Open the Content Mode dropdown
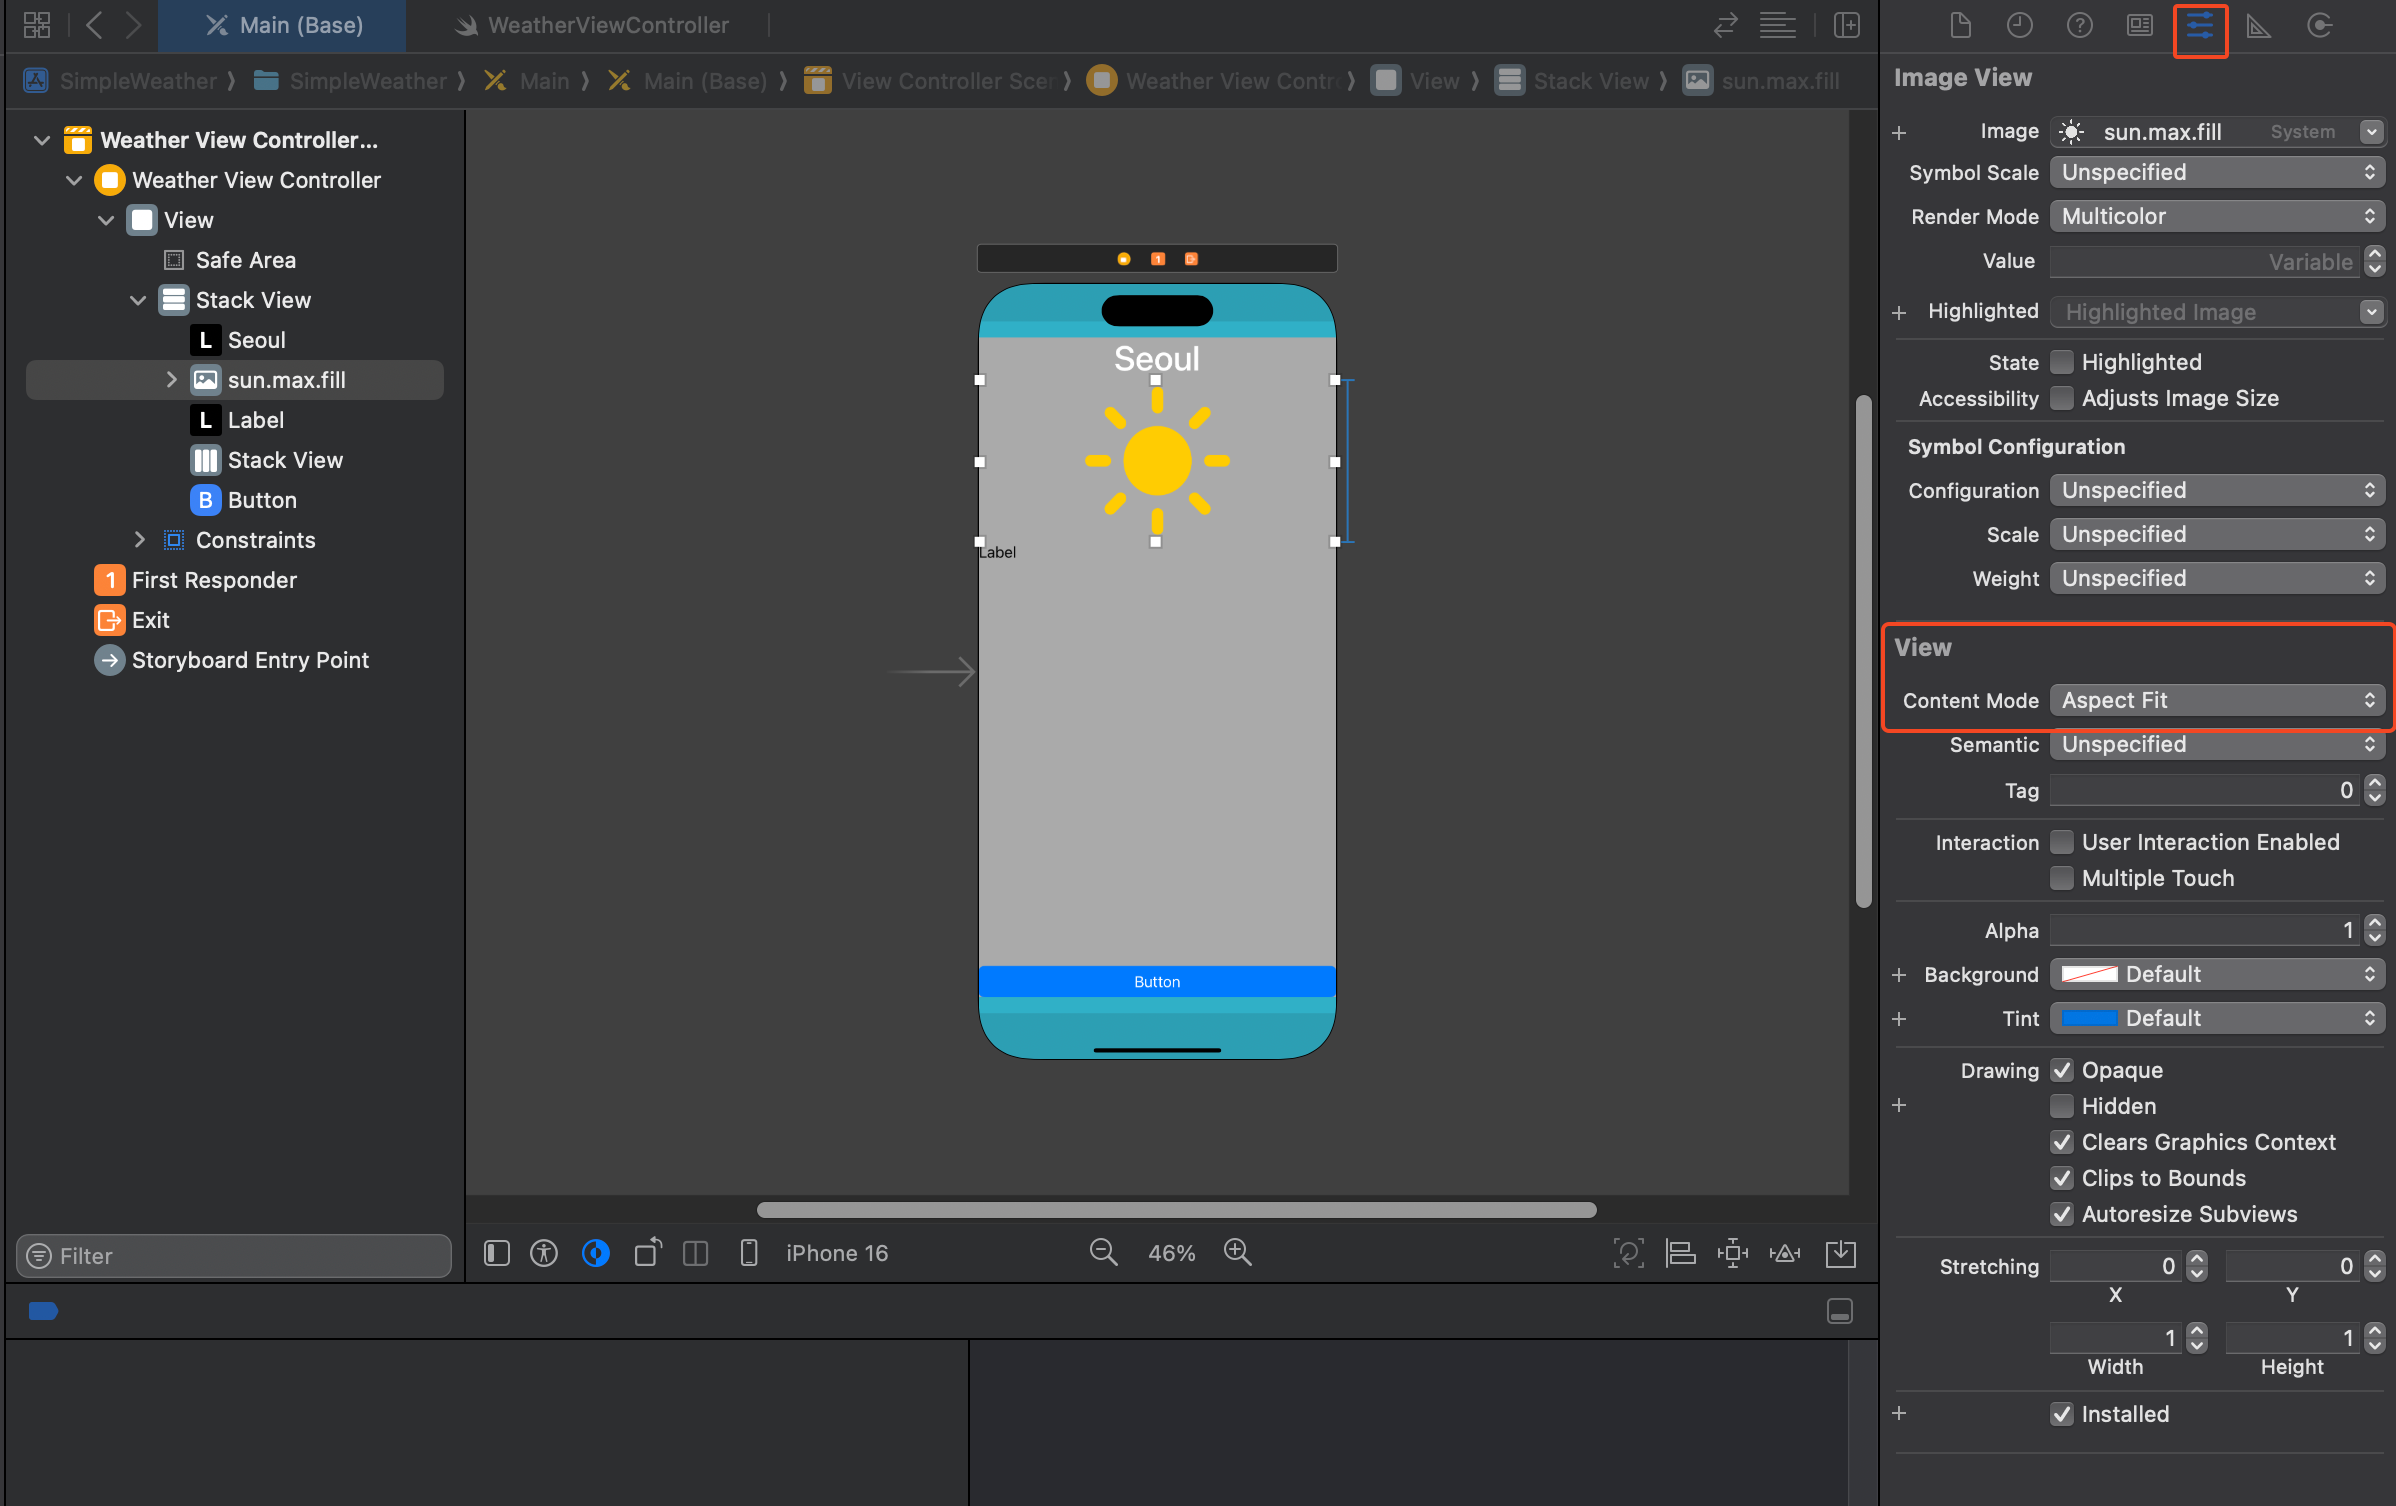Image resolution: width=2396 pixels, height=1506 pixels. coord(2216,700)
